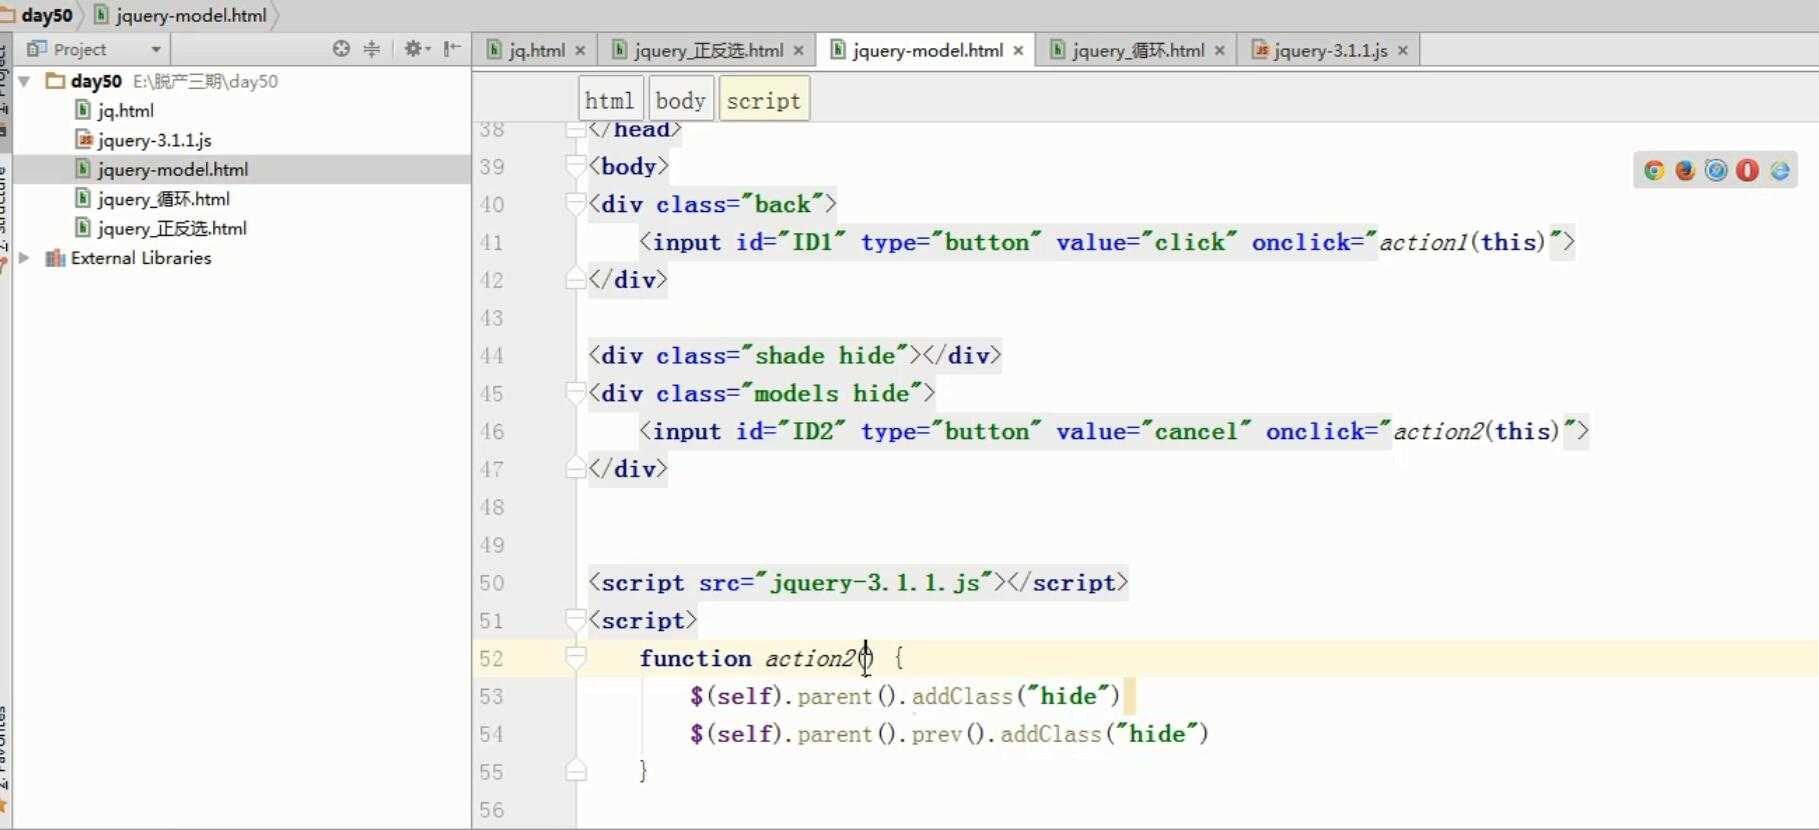Open preview in Chrome browser icon
The height and width of the screenshot is (830, 1819).
tap(1654, 171)
